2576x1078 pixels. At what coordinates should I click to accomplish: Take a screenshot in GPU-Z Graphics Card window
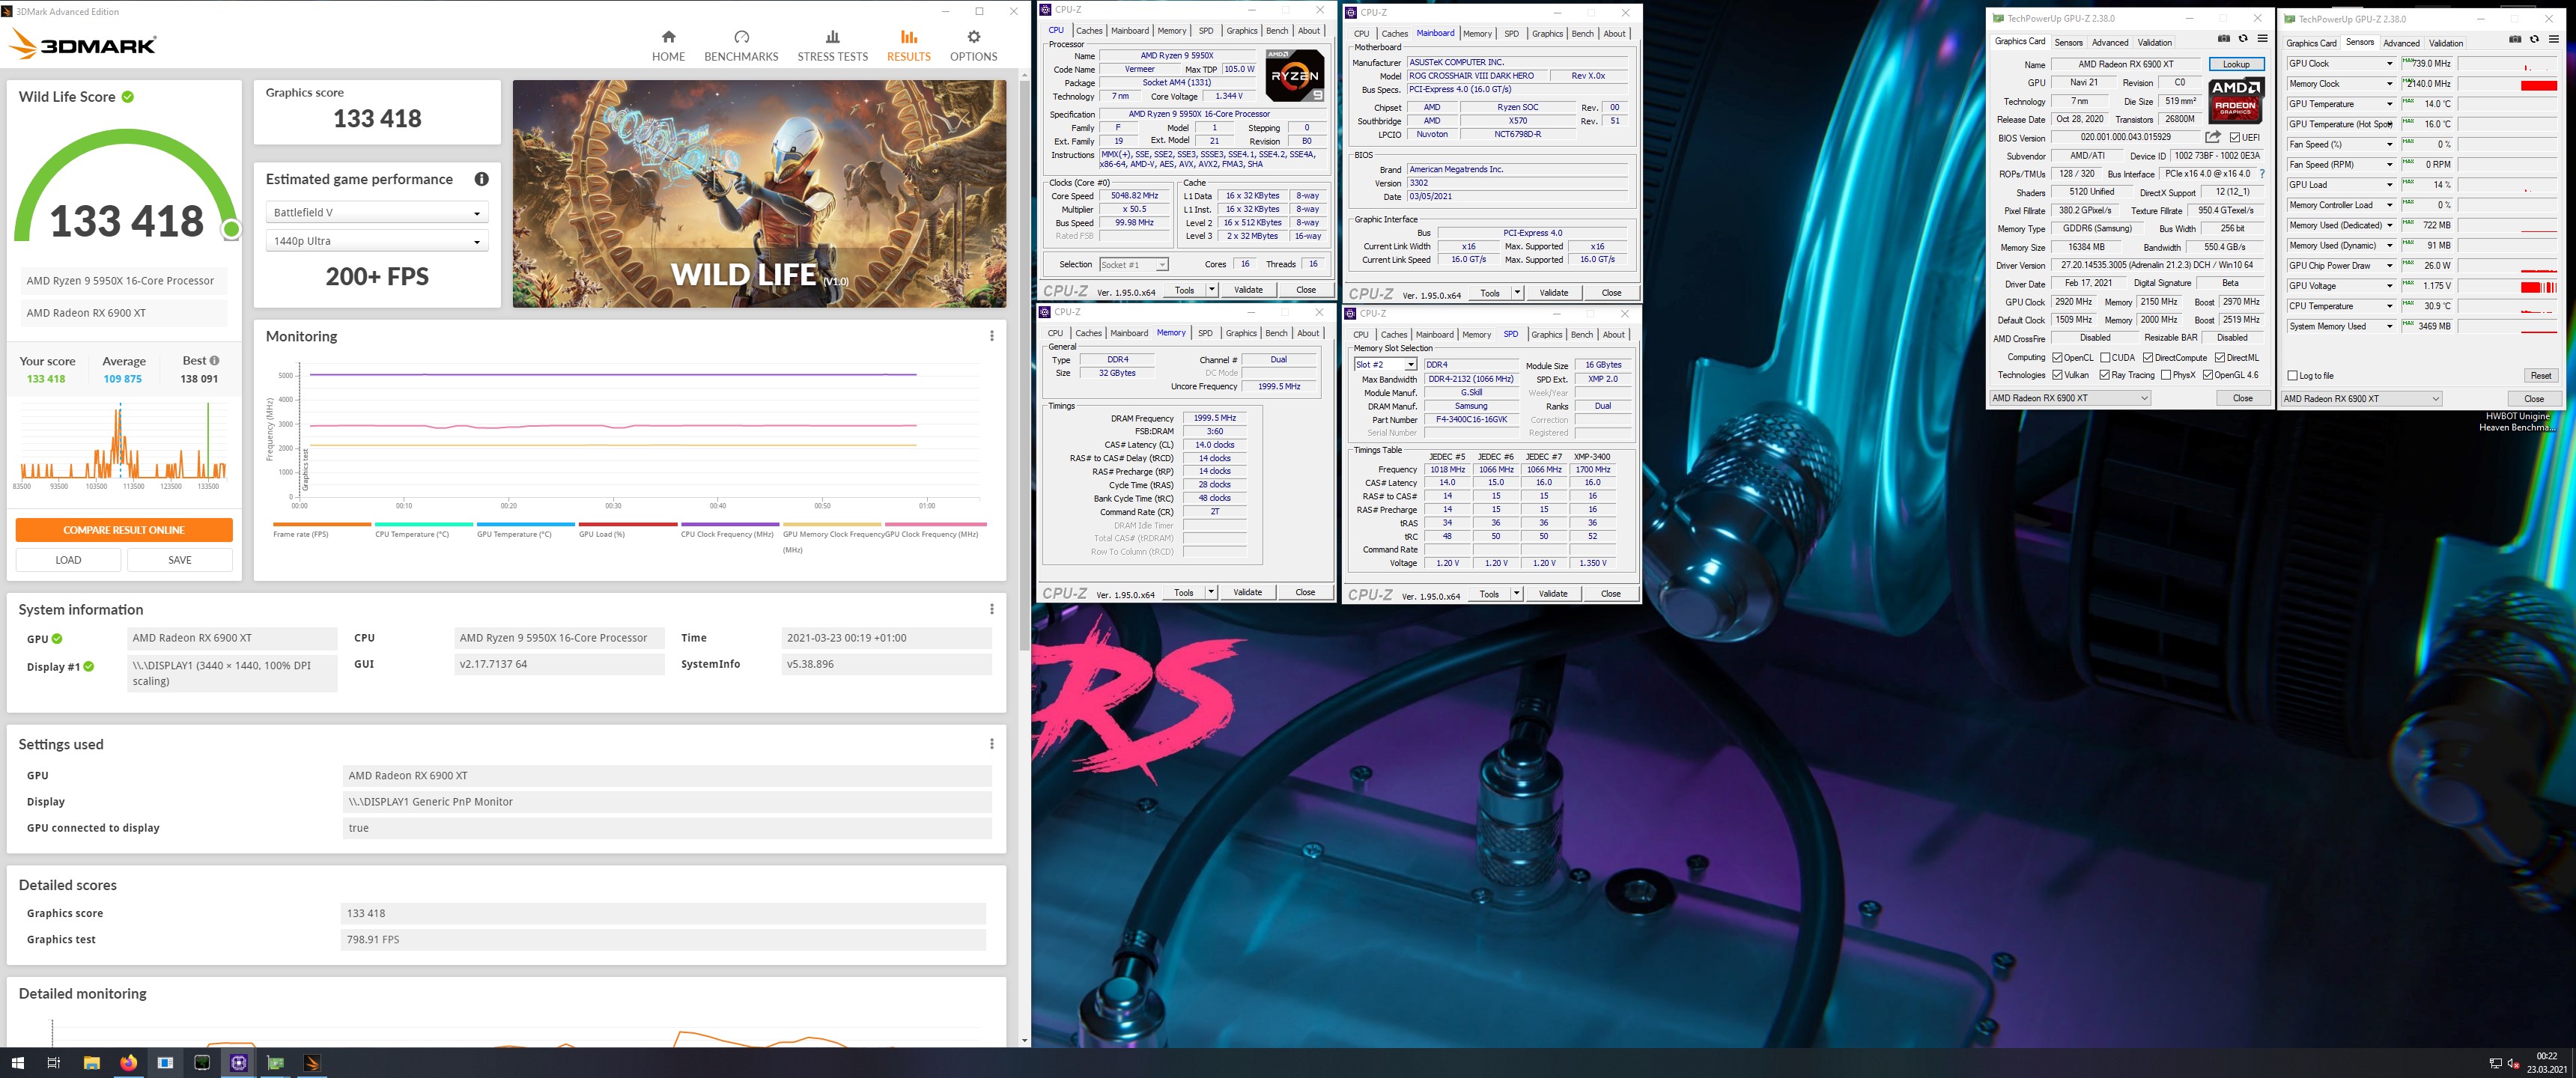click(2223, 39)
